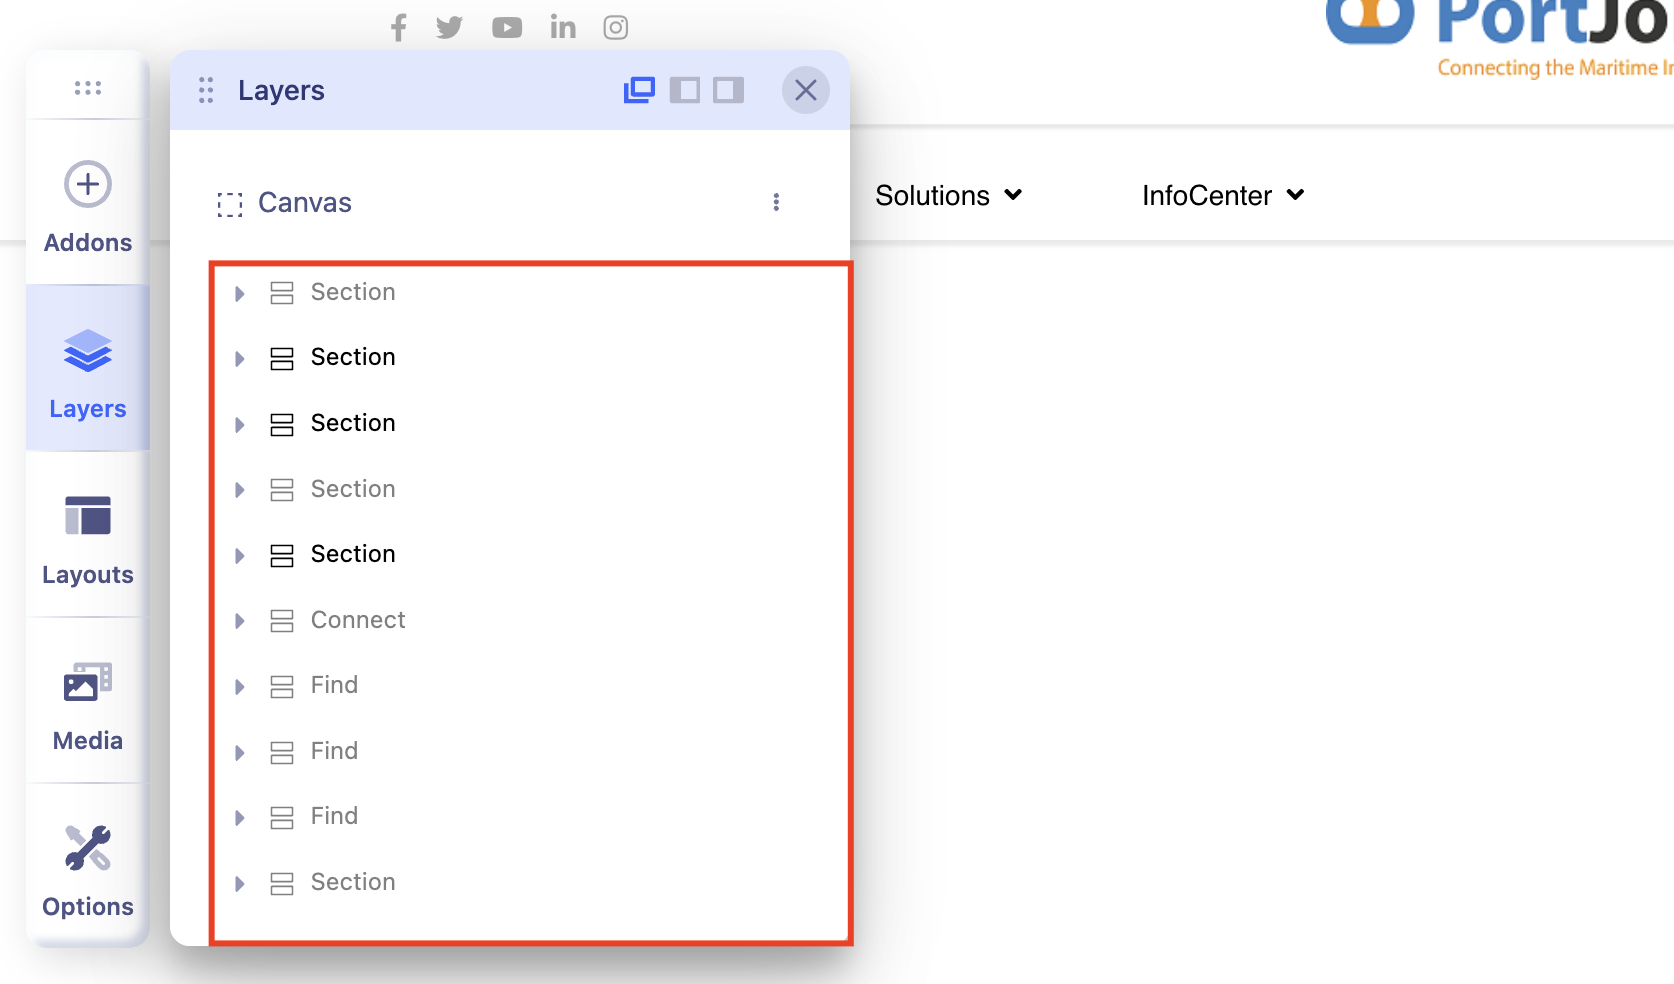Expand the Connect layer
1674x984 pixels.
[x=240, y=621]
